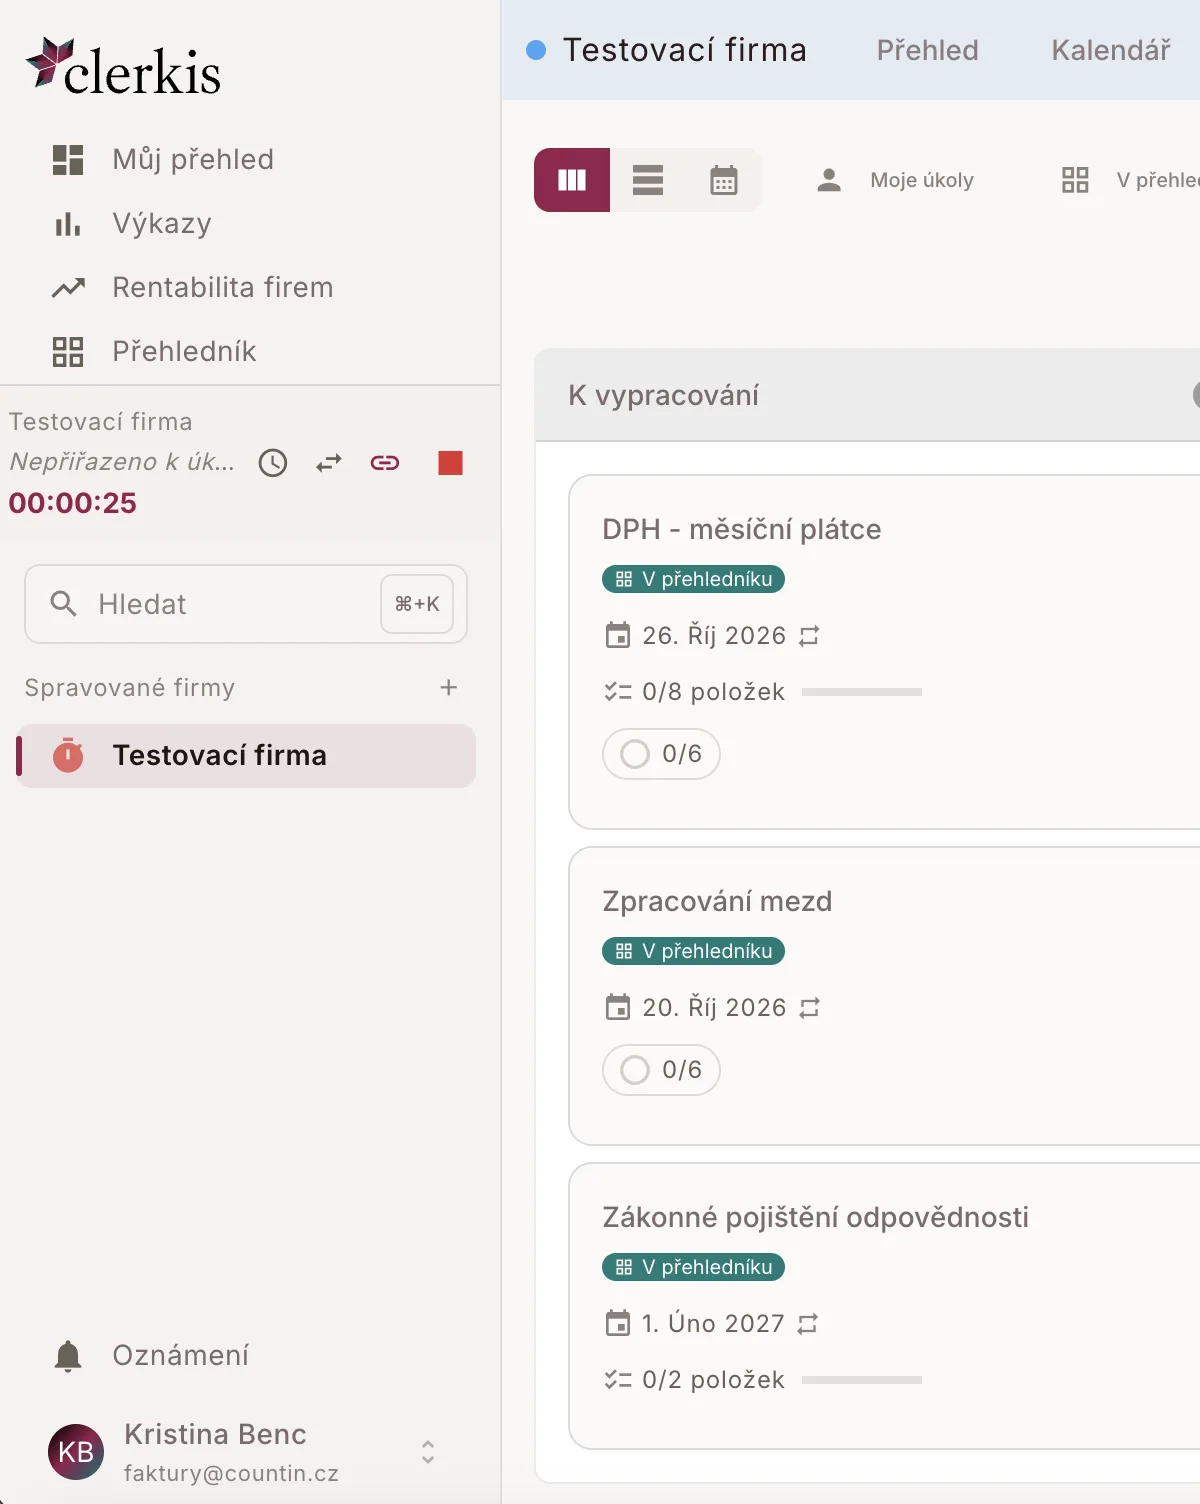The width and height of the screenshot is (1200, 1504).
Task: Switch to list view
Action: point(648,180)
